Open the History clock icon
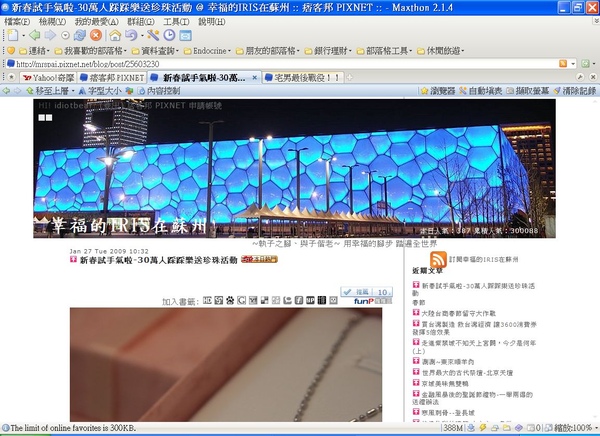 169,36
